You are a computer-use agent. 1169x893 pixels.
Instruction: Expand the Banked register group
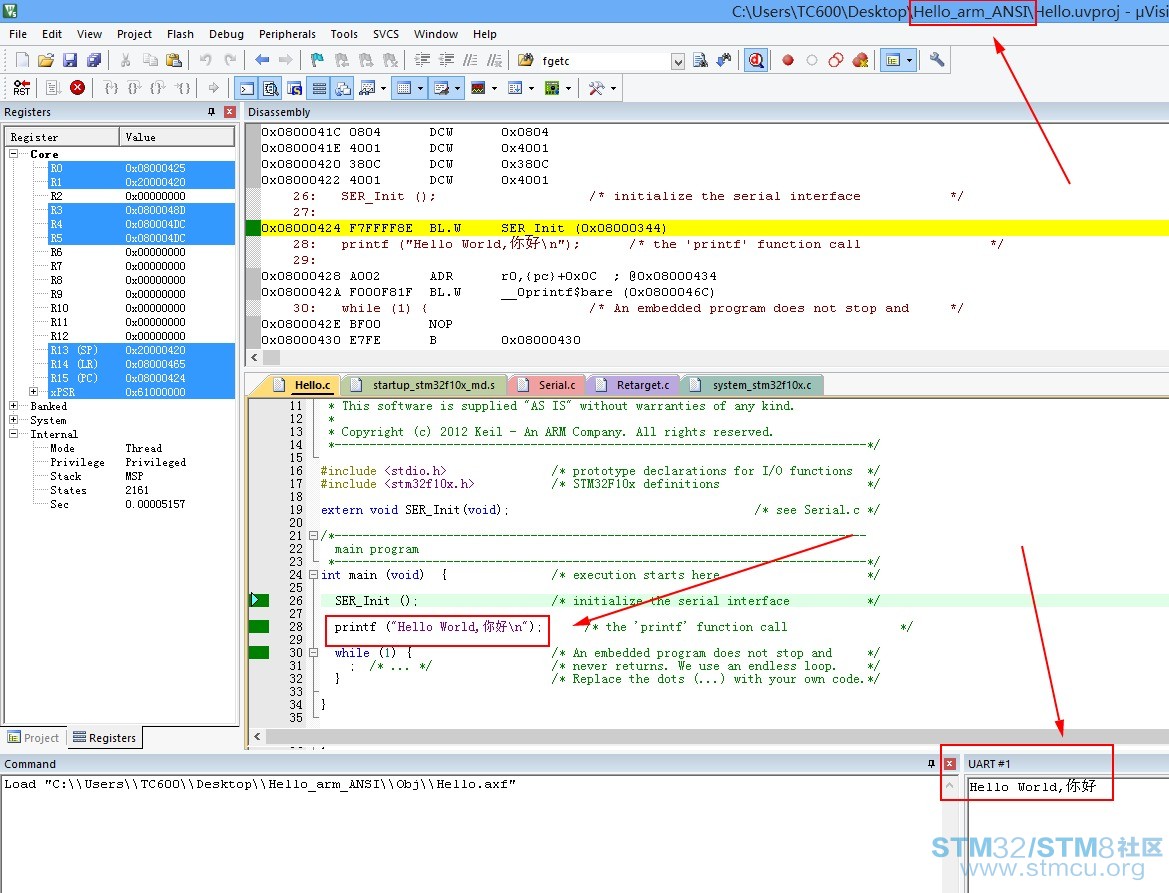(x=13, y=406)
